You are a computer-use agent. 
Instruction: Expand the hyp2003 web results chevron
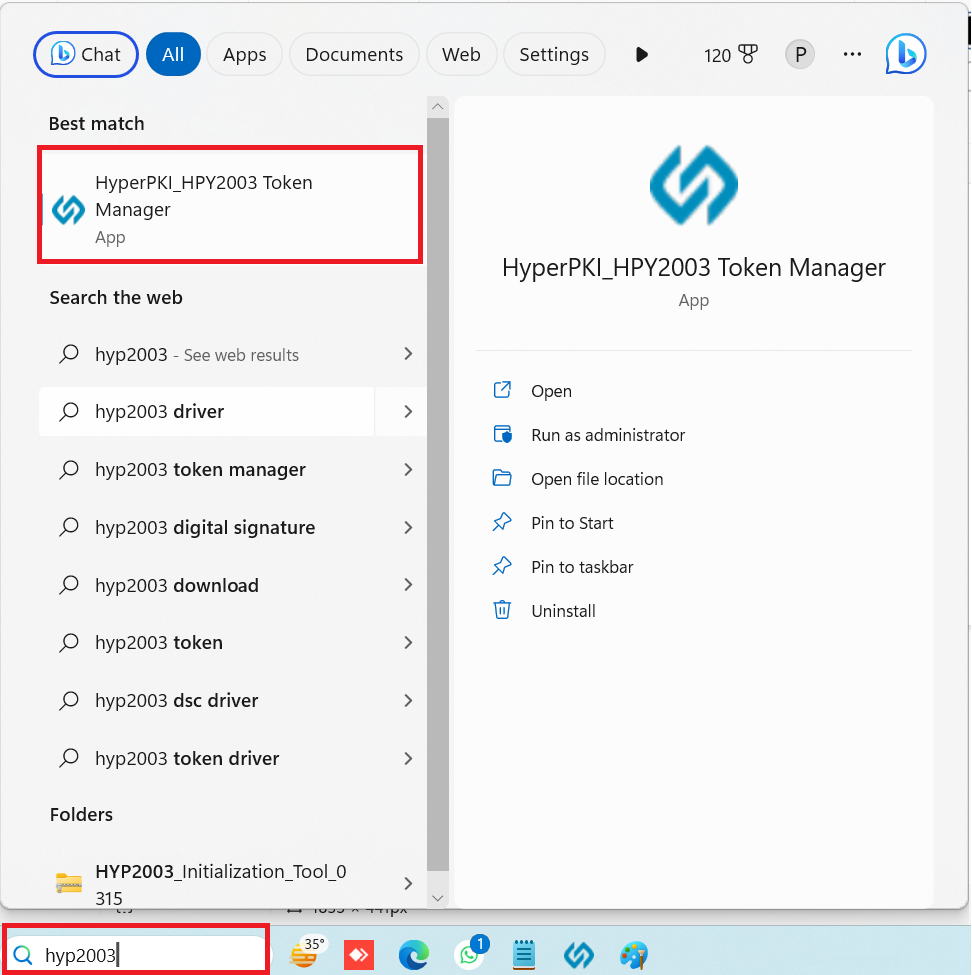(408, 354)
